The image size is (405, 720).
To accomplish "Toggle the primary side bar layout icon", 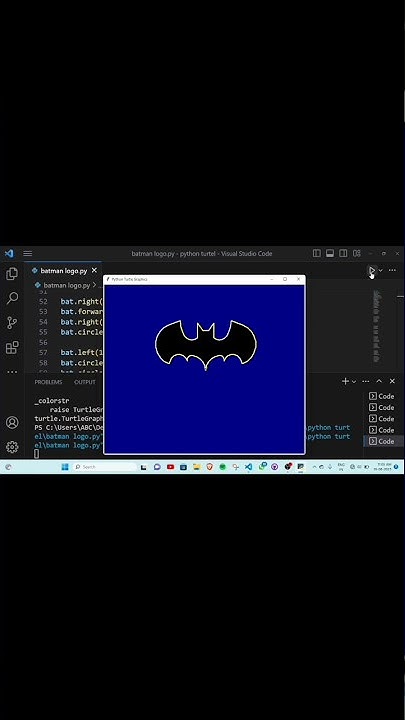I will (317, 253).
